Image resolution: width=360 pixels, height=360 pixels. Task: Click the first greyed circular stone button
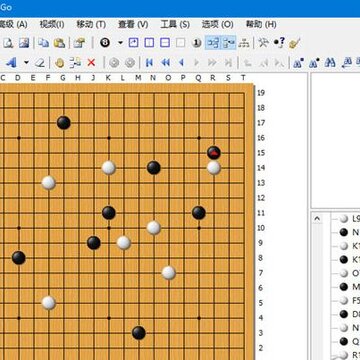pos(114,62)
